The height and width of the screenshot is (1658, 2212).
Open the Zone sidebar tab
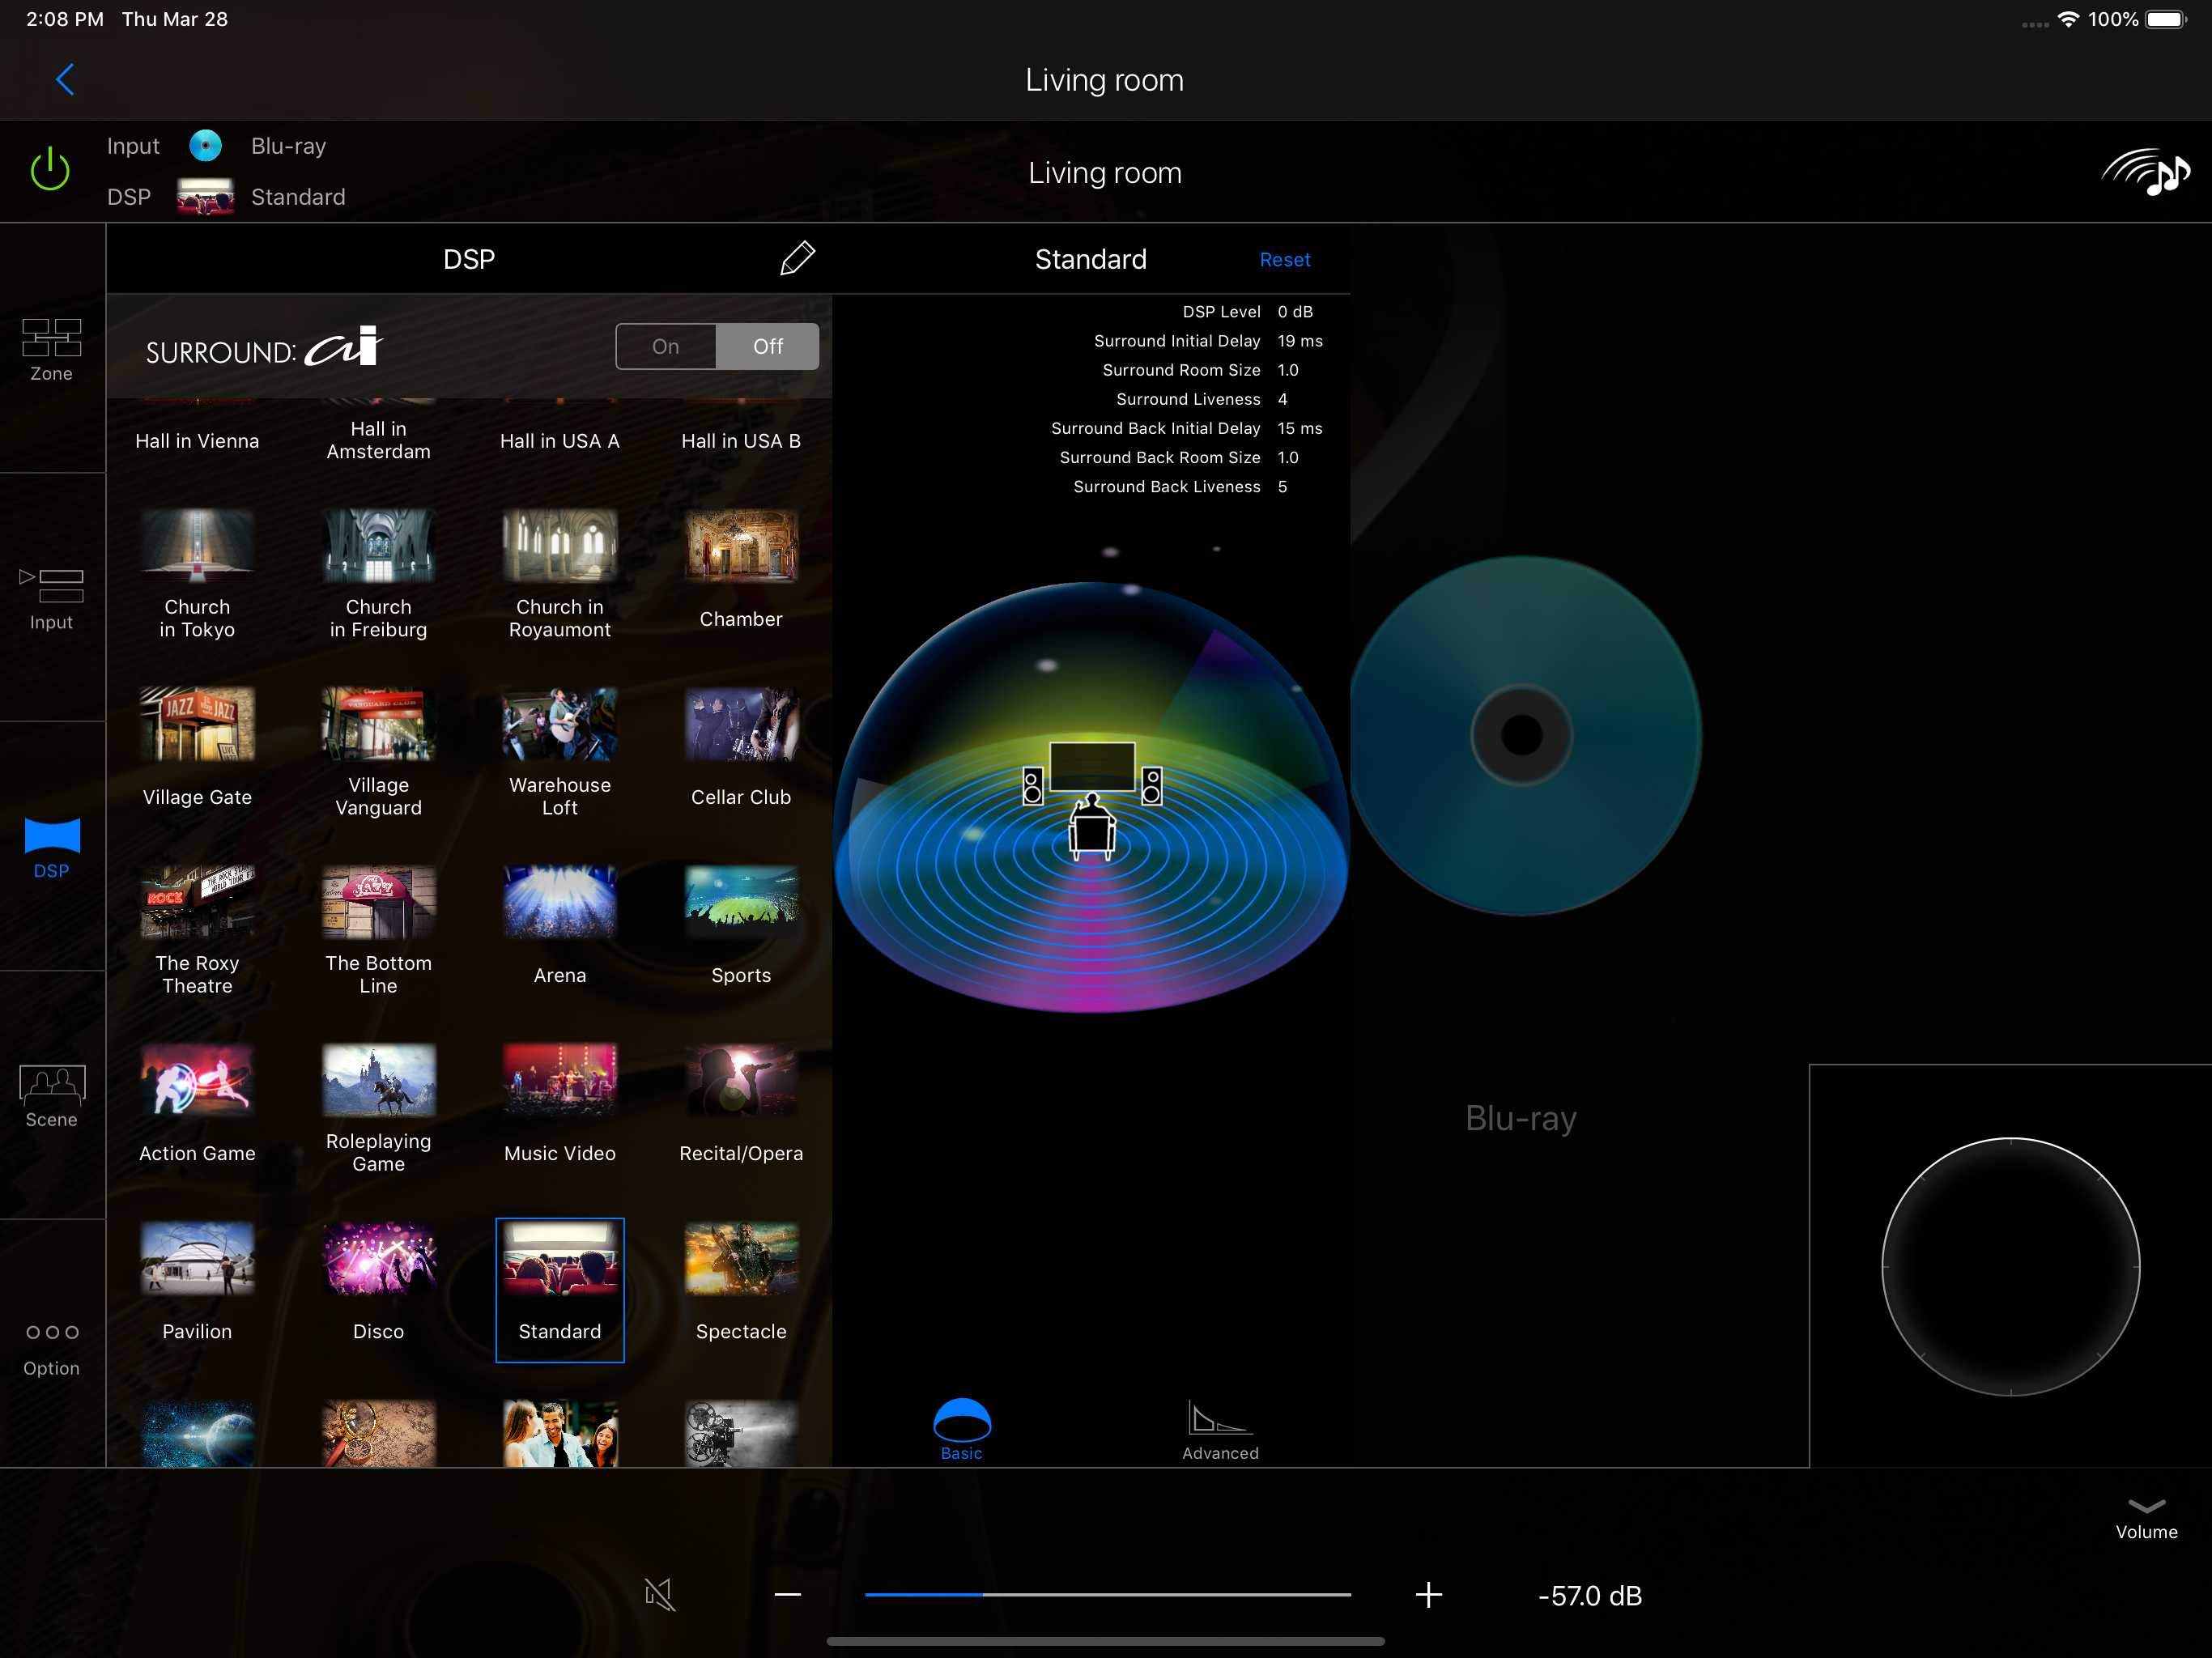click(52, 349)
